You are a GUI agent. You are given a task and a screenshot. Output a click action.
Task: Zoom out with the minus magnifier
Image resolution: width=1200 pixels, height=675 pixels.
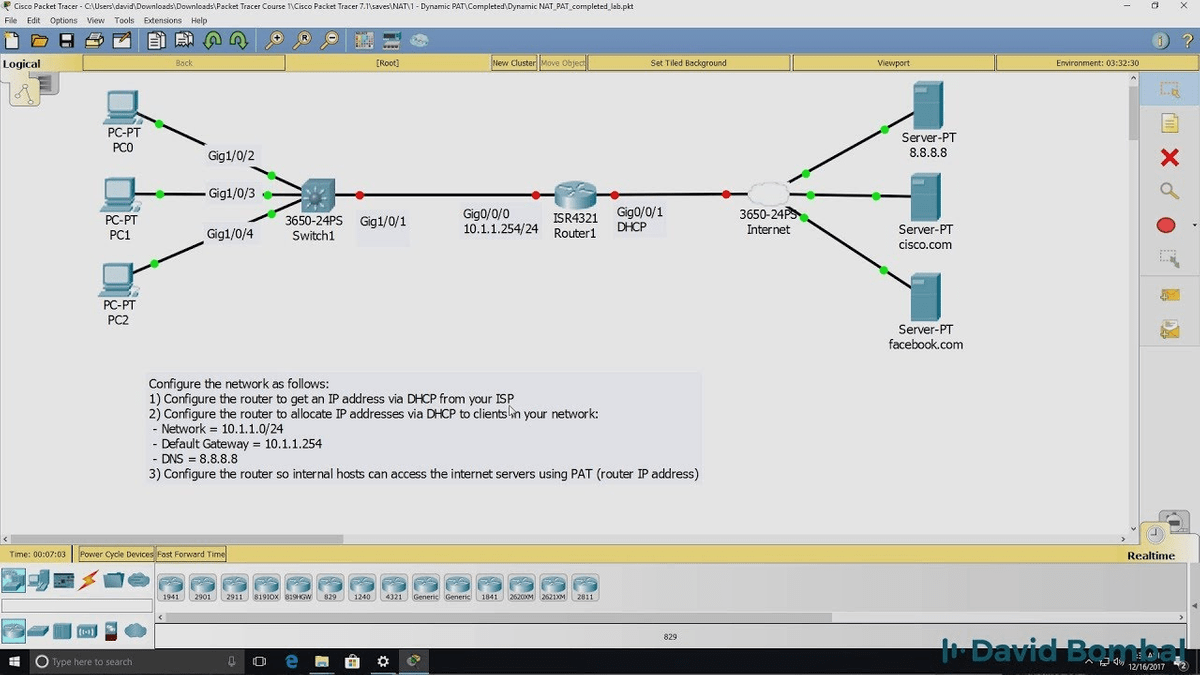(328, 41)
